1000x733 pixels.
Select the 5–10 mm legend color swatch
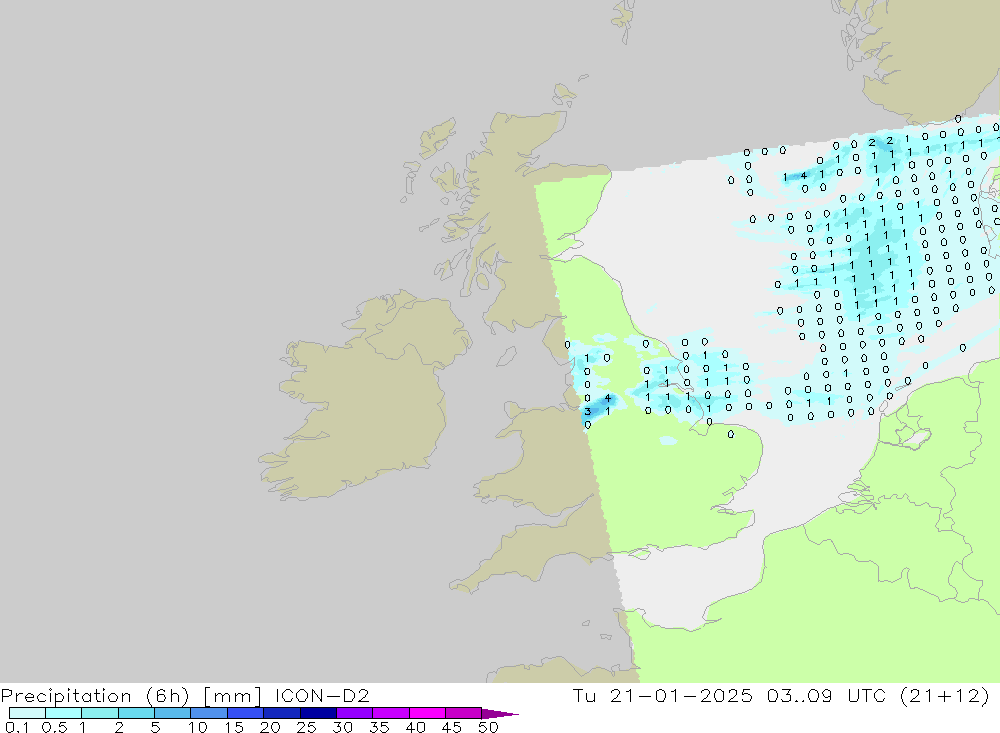click(173, 713)
